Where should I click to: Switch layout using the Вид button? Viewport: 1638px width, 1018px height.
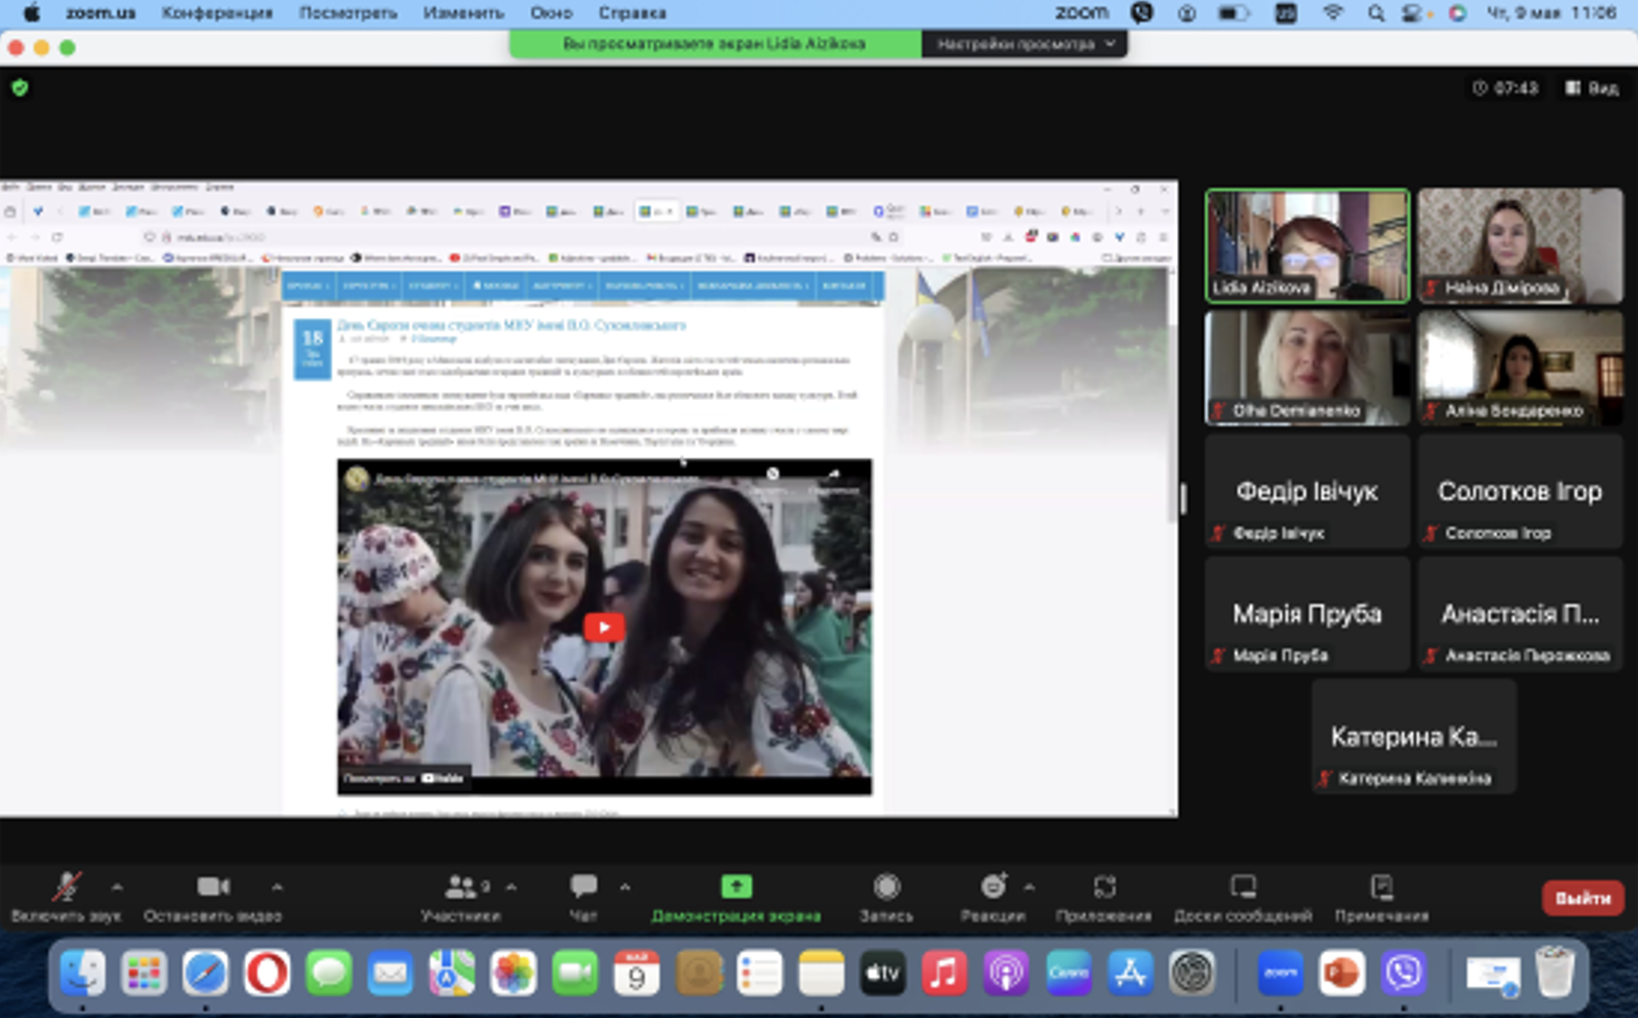(x=1592, y=88)
